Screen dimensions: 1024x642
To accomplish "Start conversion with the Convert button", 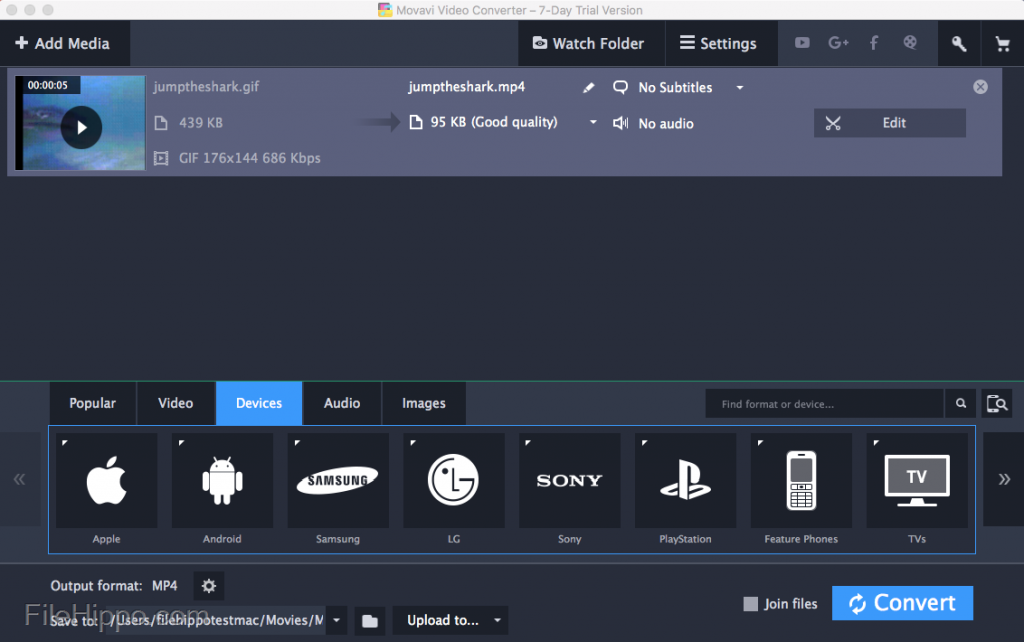I will point(903,603).
